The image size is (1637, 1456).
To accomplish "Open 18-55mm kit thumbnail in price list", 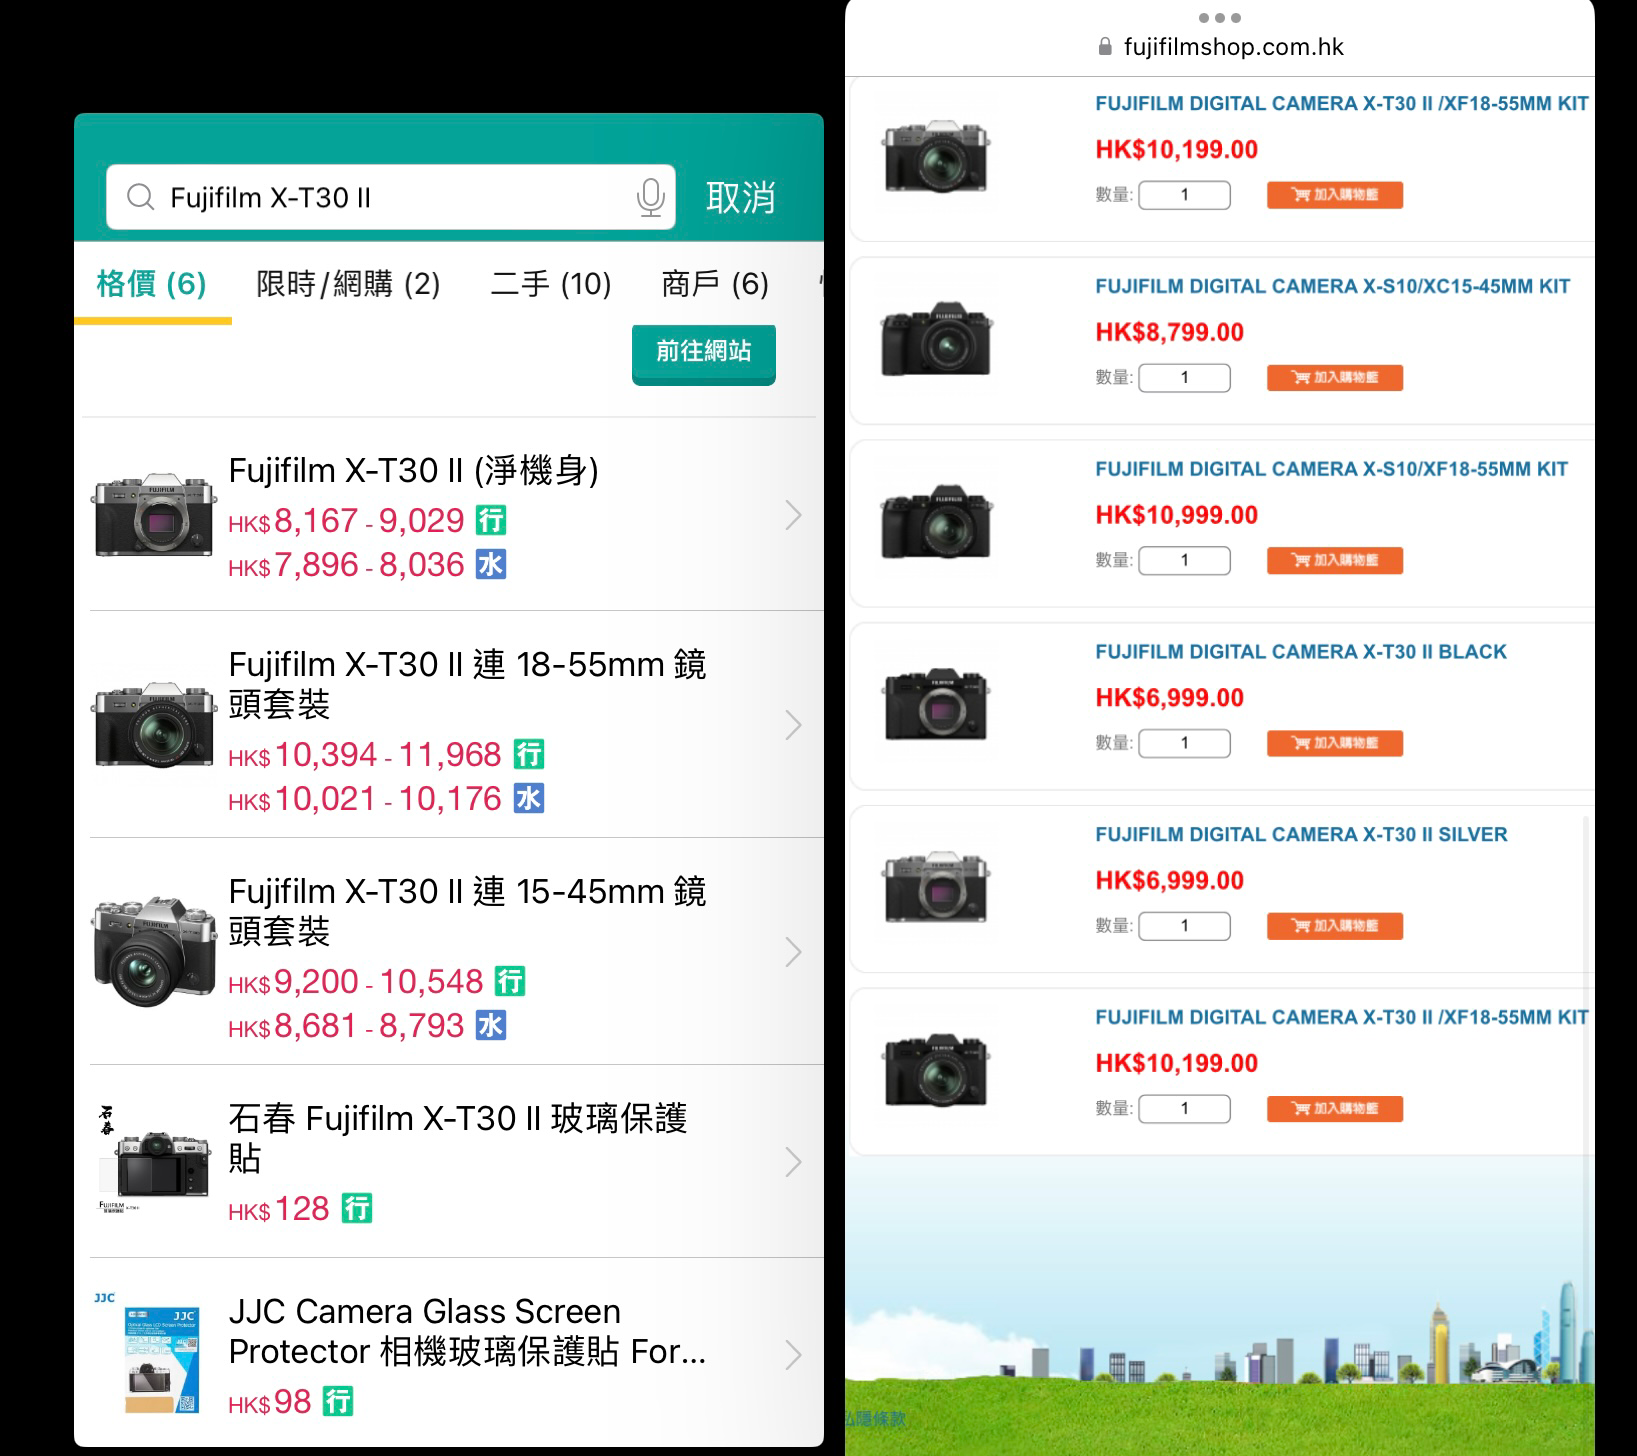I will pyautogui.click(x=154, y=725).
